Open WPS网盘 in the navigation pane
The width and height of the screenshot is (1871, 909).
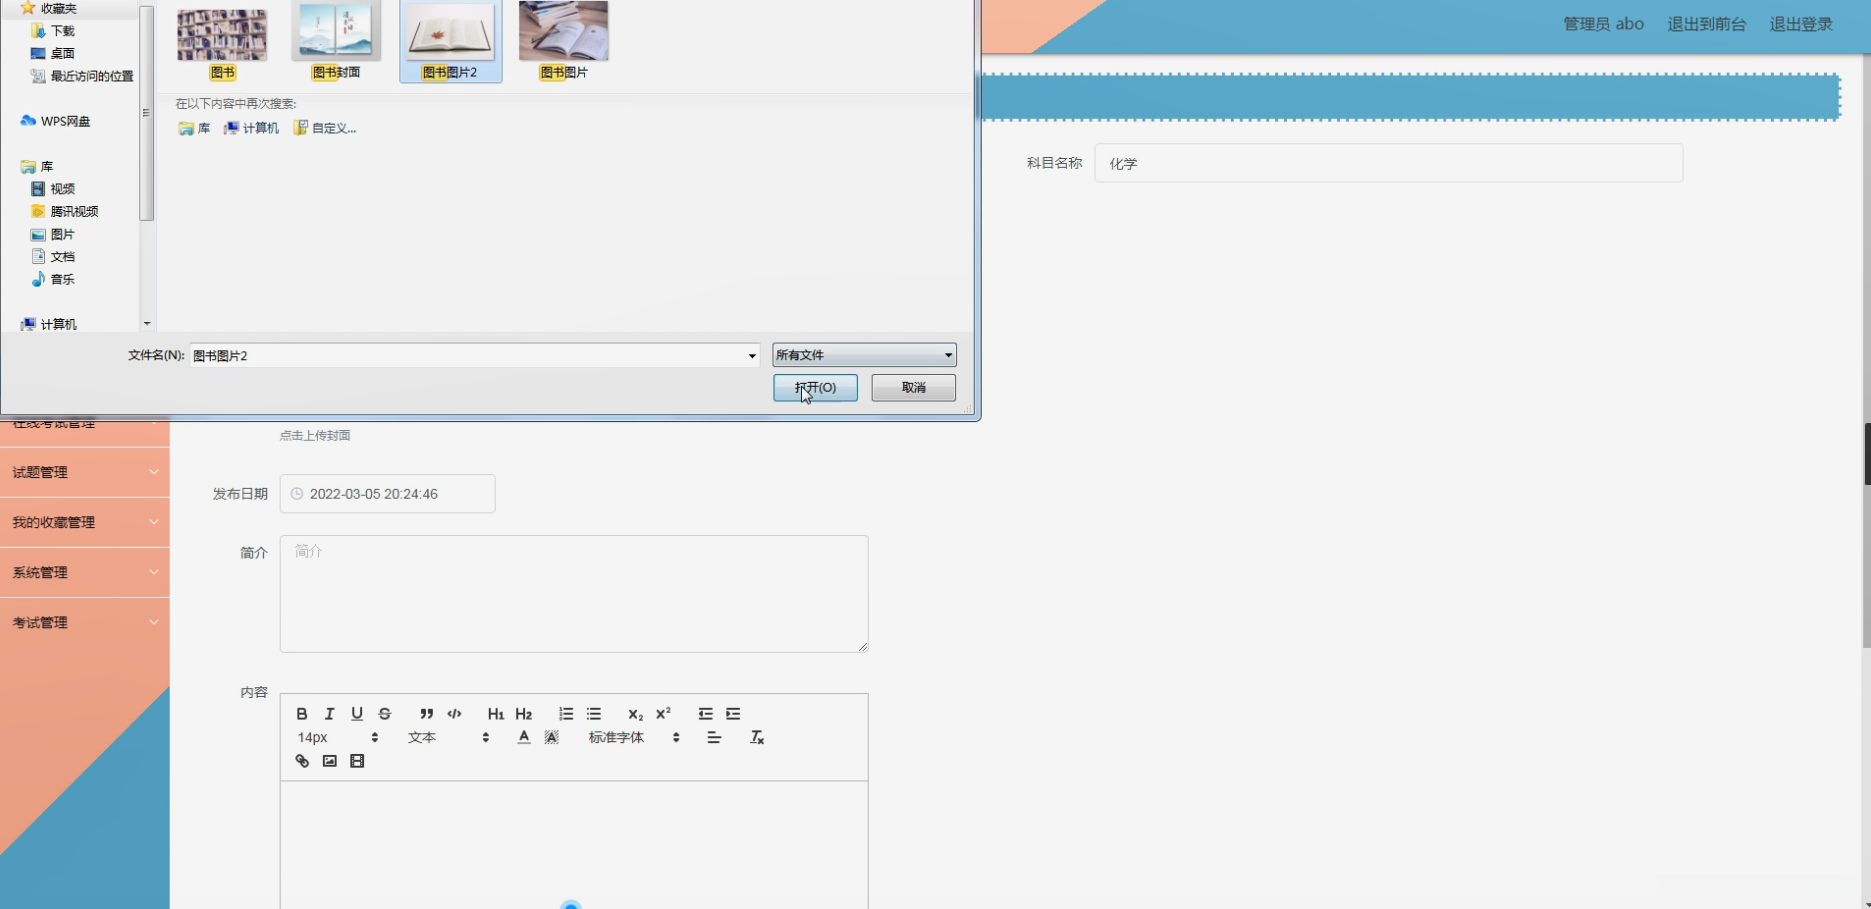tap(55, 121)
